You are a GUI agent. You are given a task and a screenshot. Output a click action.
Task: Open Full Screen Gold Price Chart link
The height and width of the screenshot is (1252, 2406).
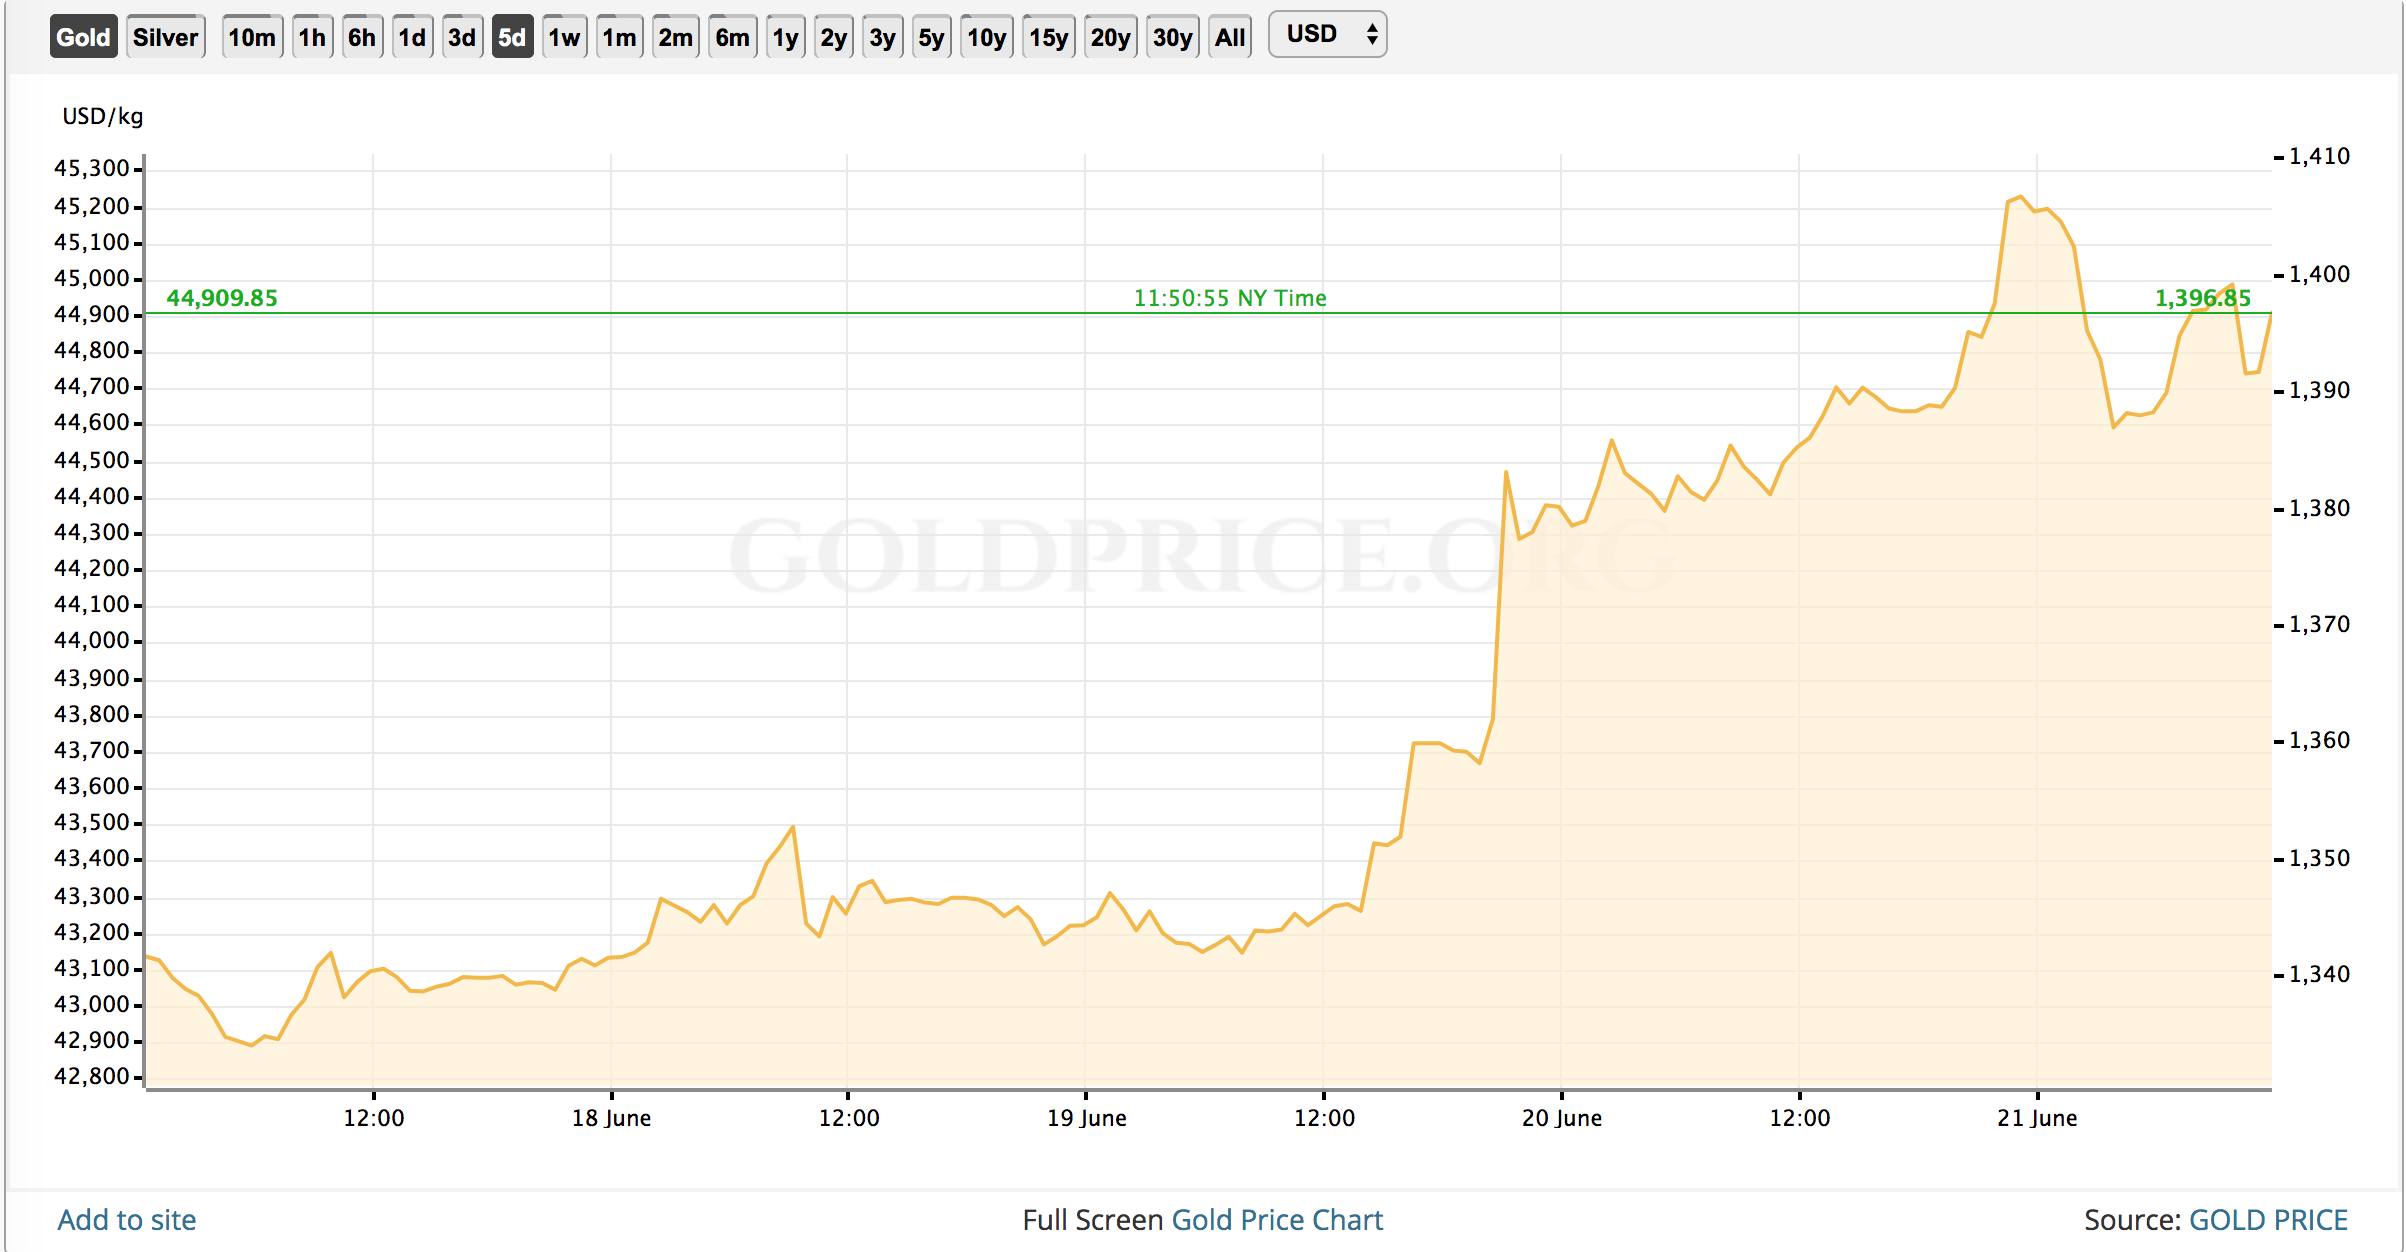coord(1277,1220)
